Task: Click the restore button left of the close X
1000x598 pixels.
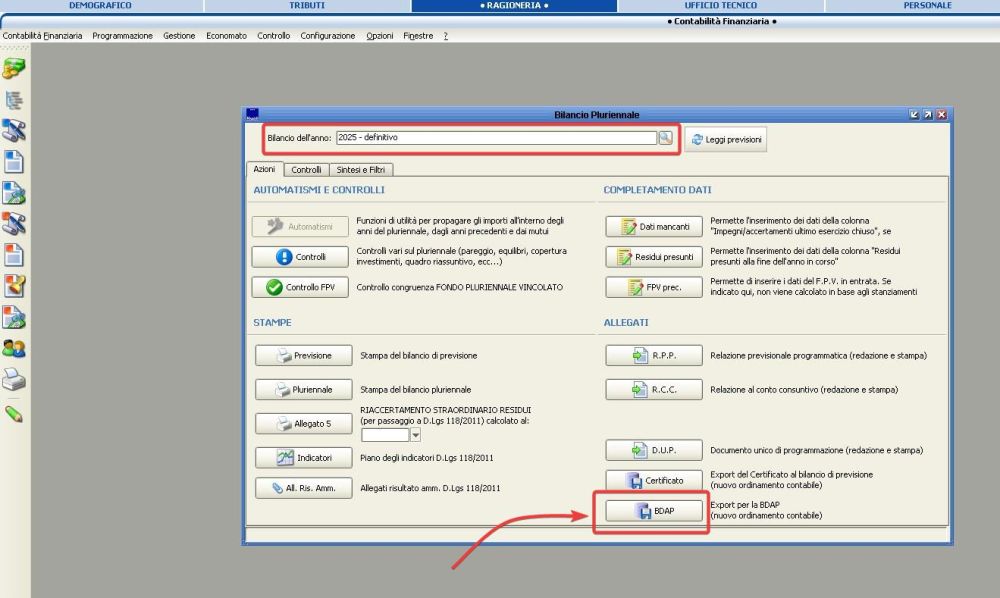Action: [x=928, y=115]
